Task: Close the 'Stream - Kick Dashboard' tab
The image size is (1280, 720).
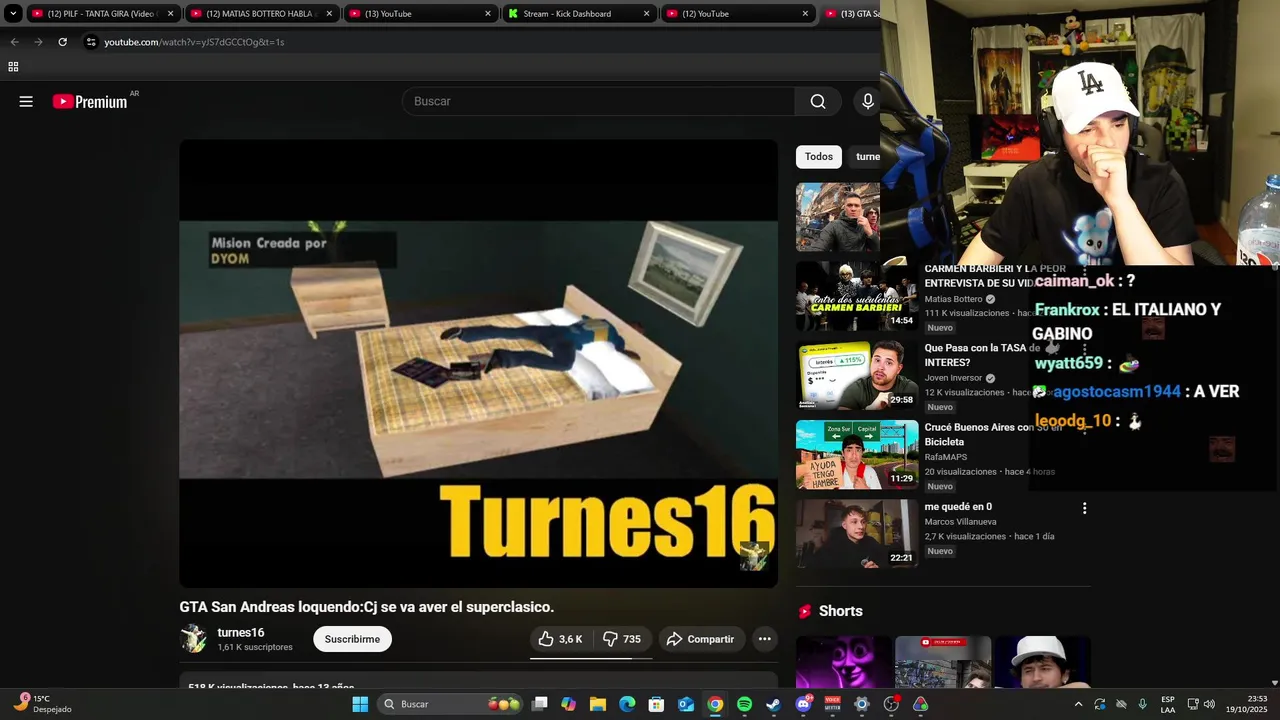Action: click(x=647, y=14)
